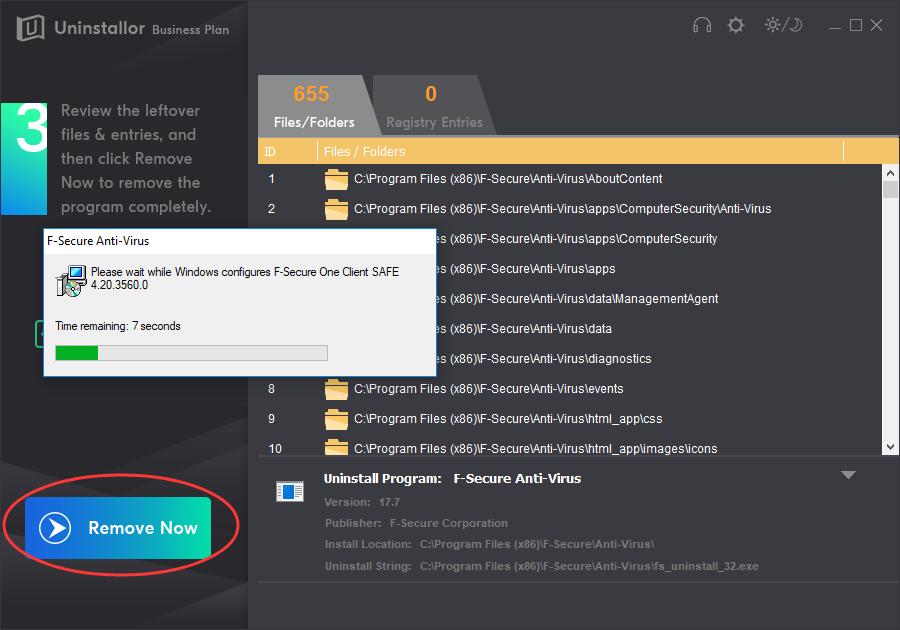Select the path ending in html_app\css
This screenshot has height=630, width=900.
(x=508, y=419)
